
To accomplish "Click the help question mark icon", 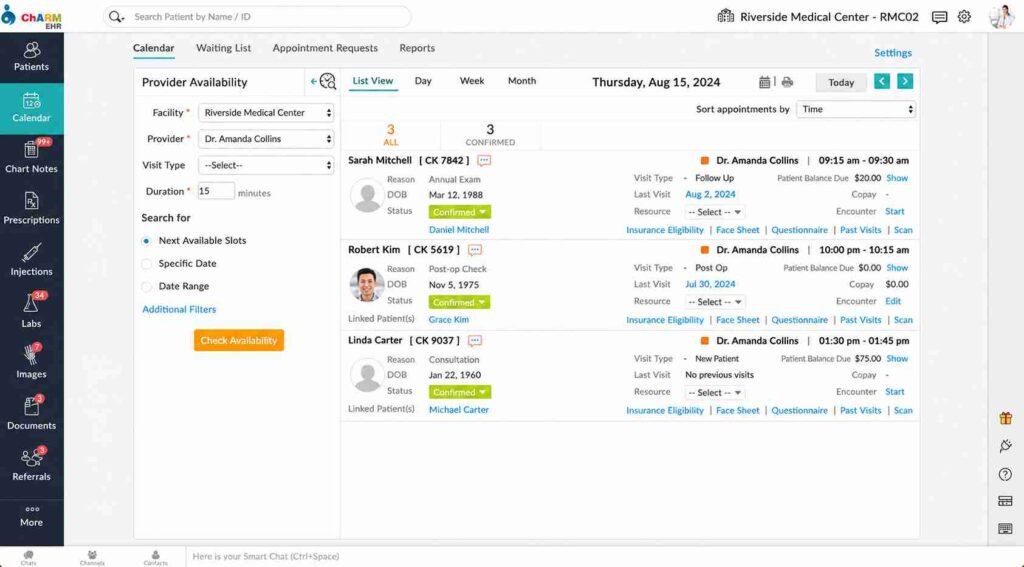I will tap(1005, 475).
